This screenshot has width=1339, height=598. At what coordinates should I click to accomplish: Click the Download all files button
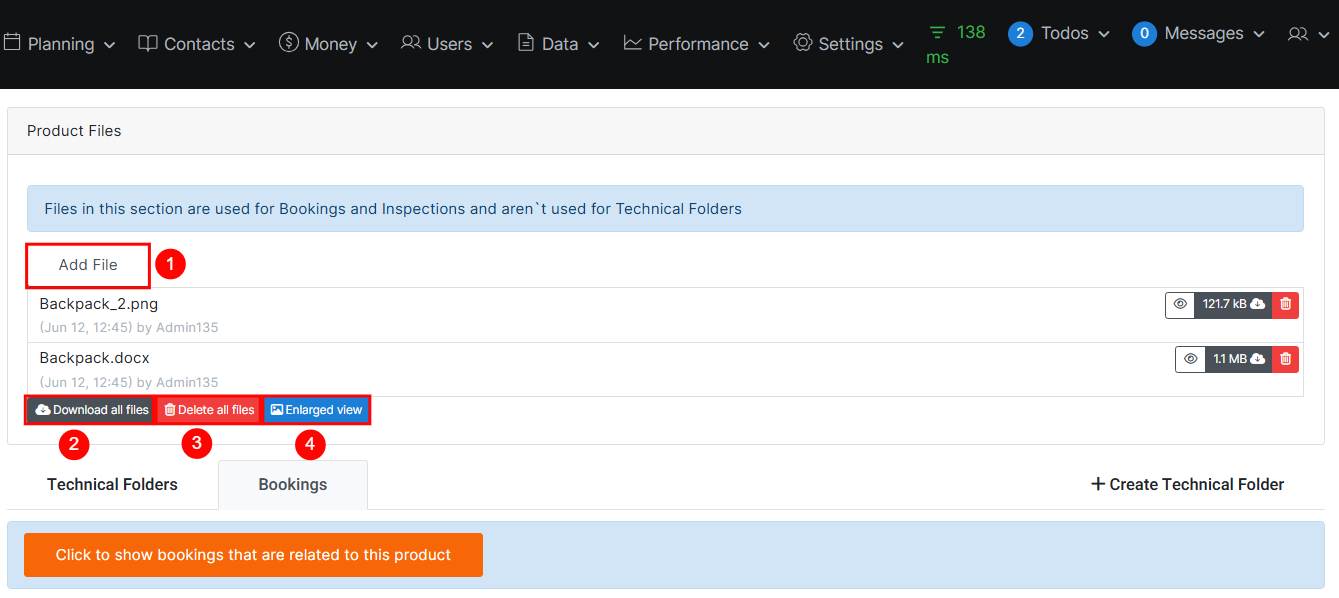pyautogui.click(x=91, y=410)
